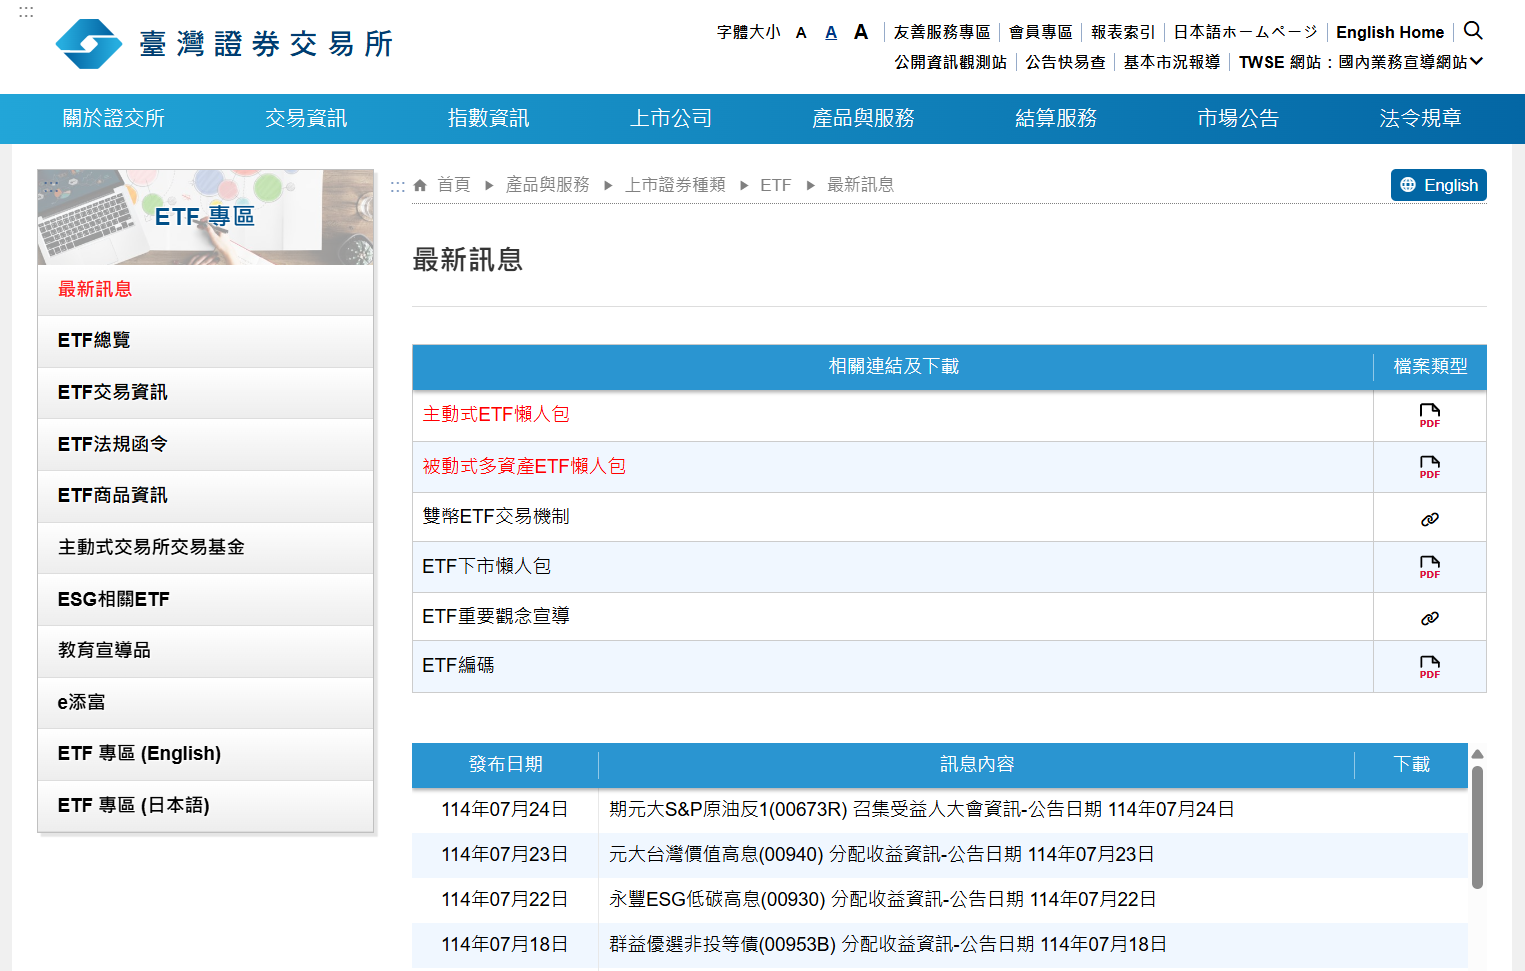Download the ETF編碼 PDF icon
1525x971 pixels.
(x=1429, y=667)
